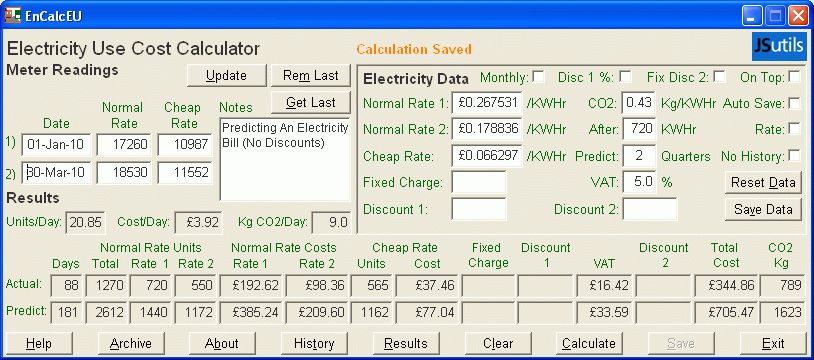Check the Rate checkbox
Image resolution: width=814 pixels, height=360 pixels.
click(x=794, y=128)
